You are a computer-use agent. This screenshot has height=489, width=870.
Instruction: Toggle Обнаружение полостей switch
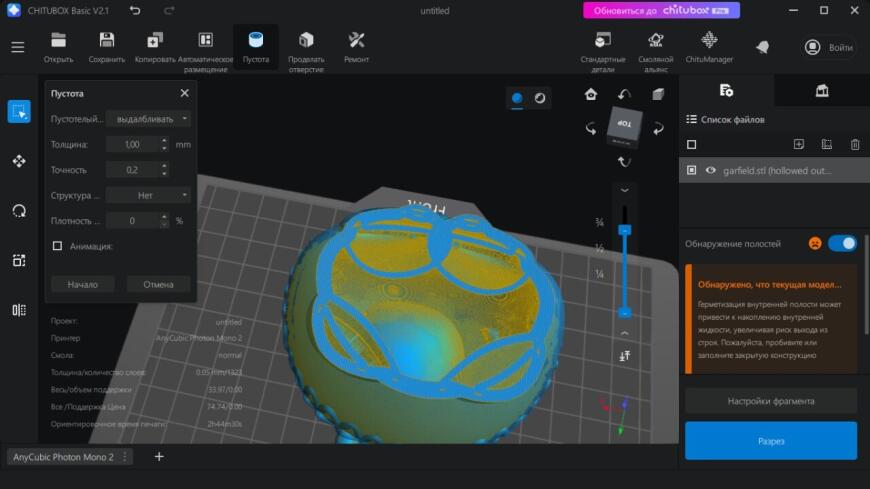842,243
